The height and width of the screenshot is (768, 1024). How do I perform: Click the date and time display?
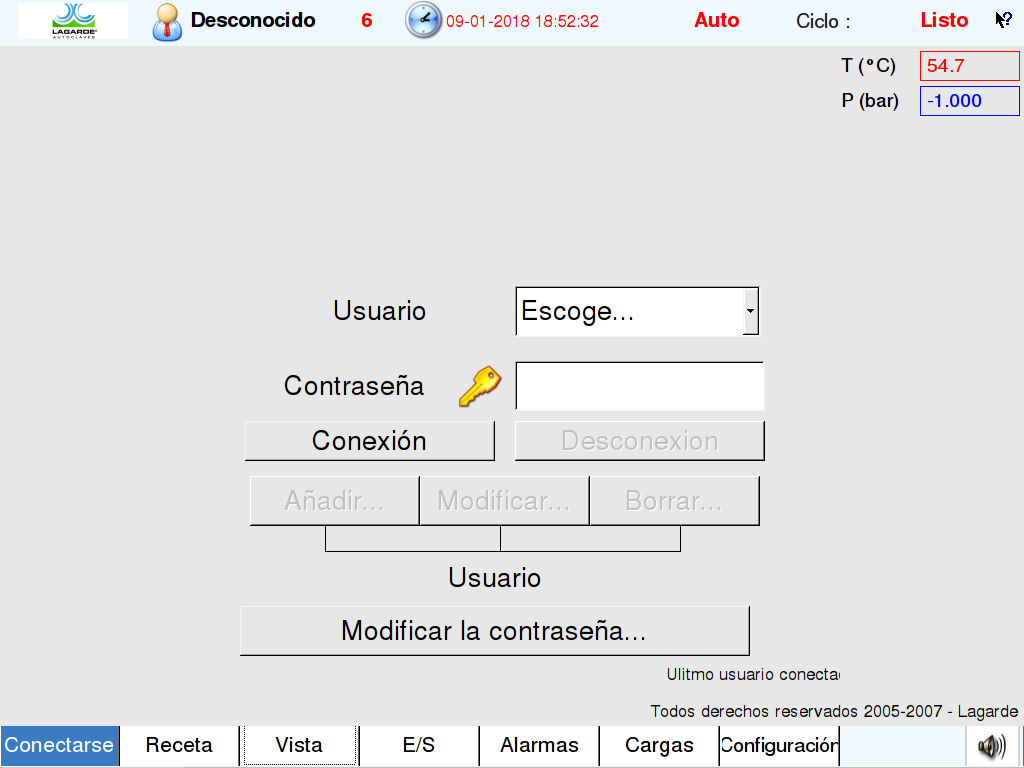point(522,21)
